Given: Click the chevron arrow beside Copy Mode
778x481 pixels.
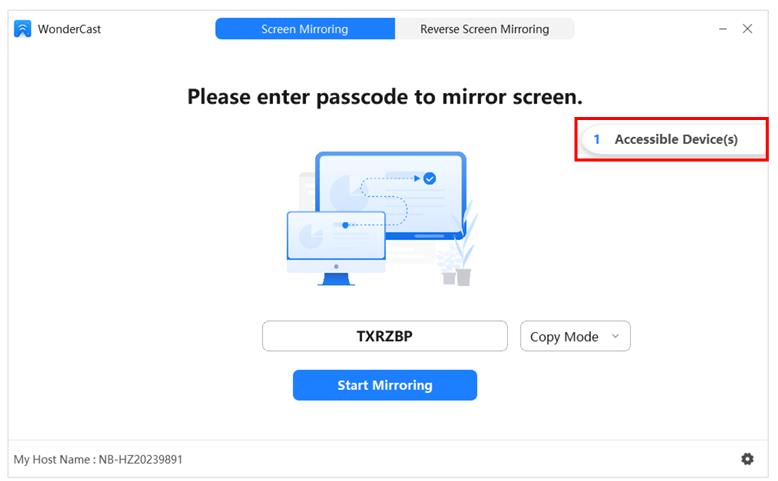Looking at the screenshot, I should point(615,336).
